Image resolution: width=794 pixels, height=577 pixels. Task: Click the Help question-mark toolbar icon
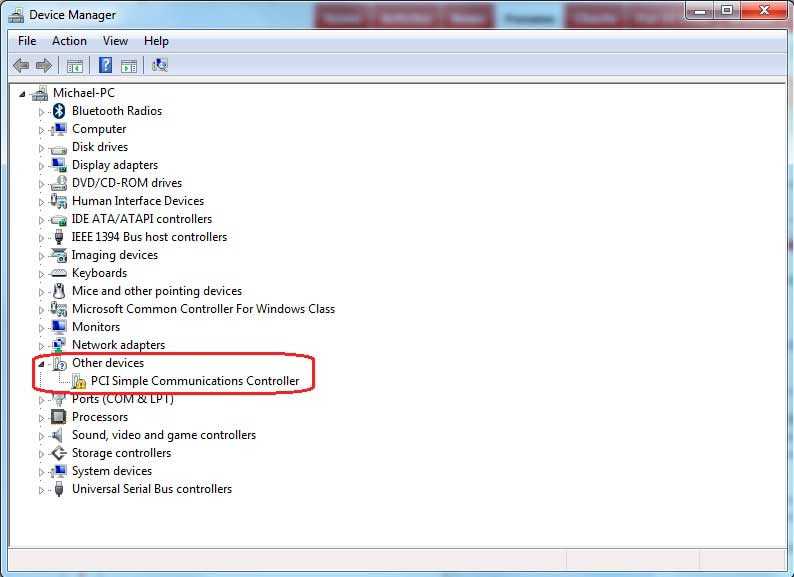pos(105,65)
